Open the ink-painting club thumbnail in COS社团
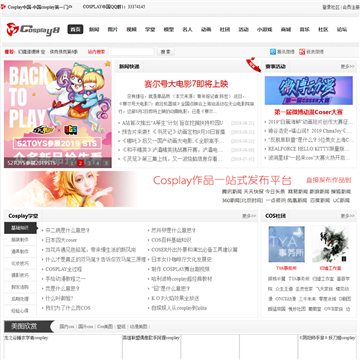Viewport: 360px width, 360px height. (x=330, y=244)
